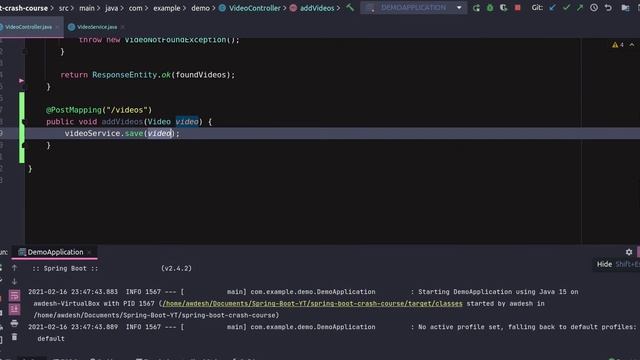Image resolution: width=640 pixels, height=360 pixels.
Task: Click the Git Commit checkmark icon
Action: coord(566,8)
